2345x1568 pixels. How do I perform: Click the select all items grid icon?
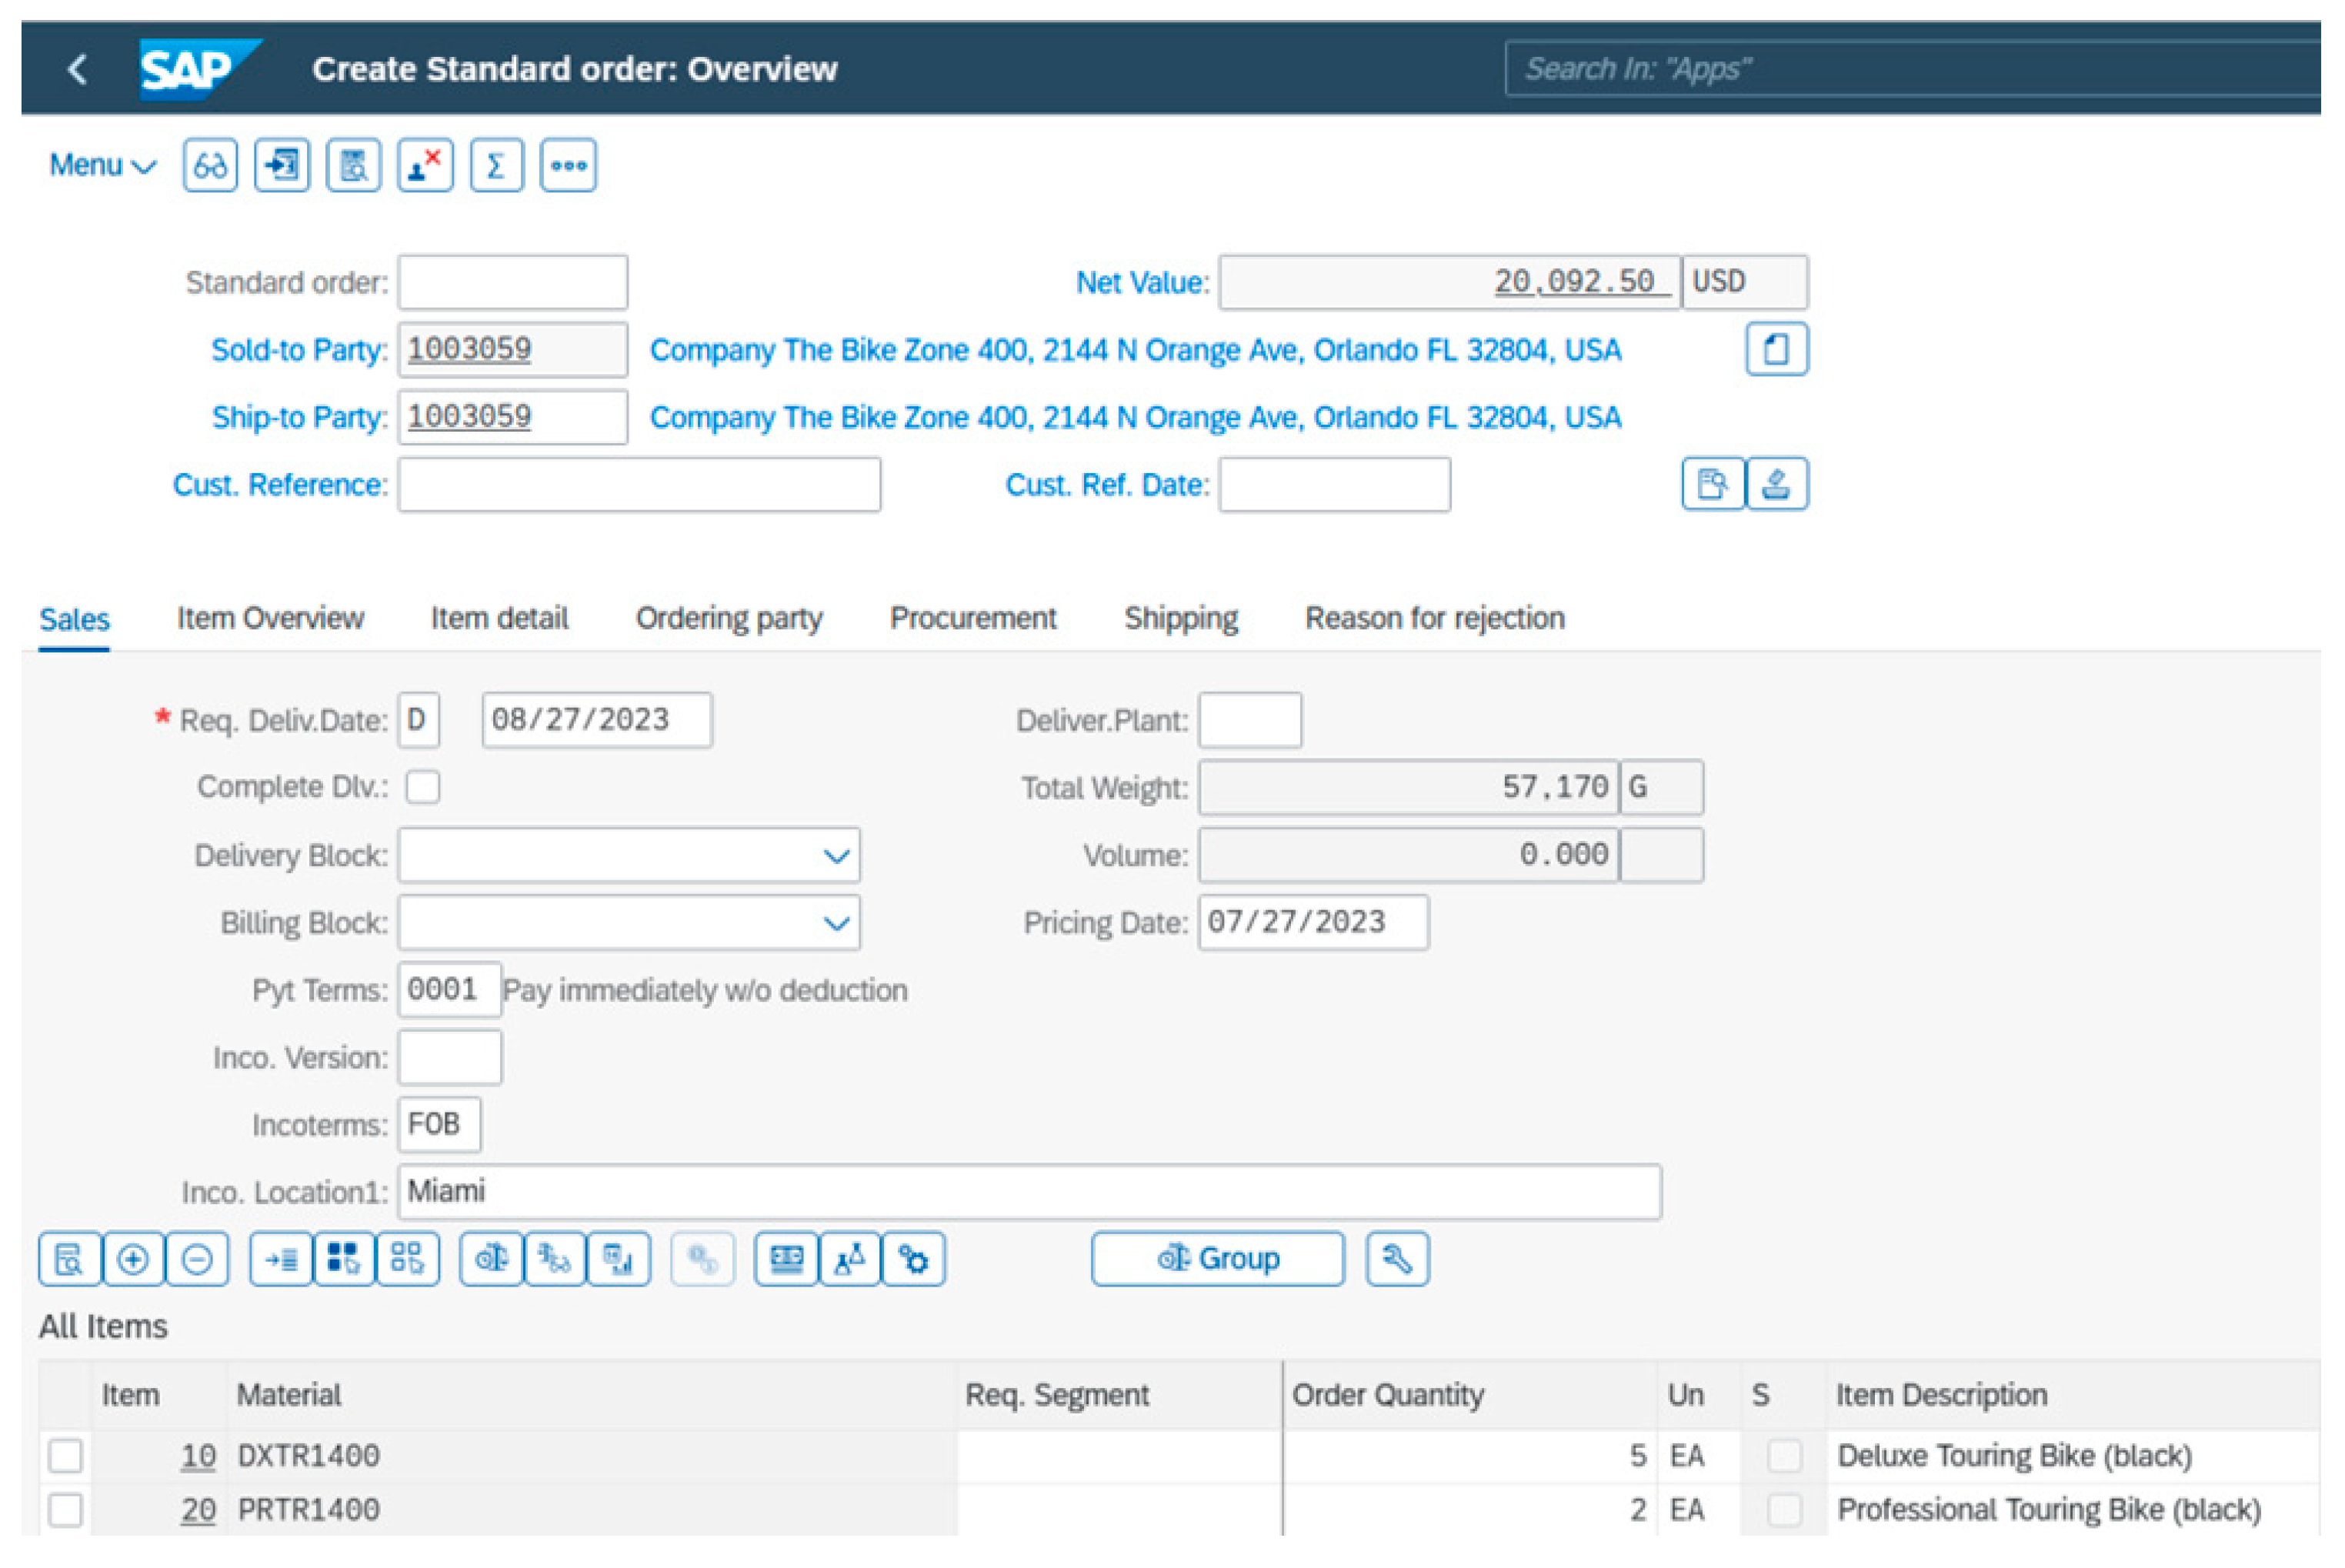click(343, 1259)
